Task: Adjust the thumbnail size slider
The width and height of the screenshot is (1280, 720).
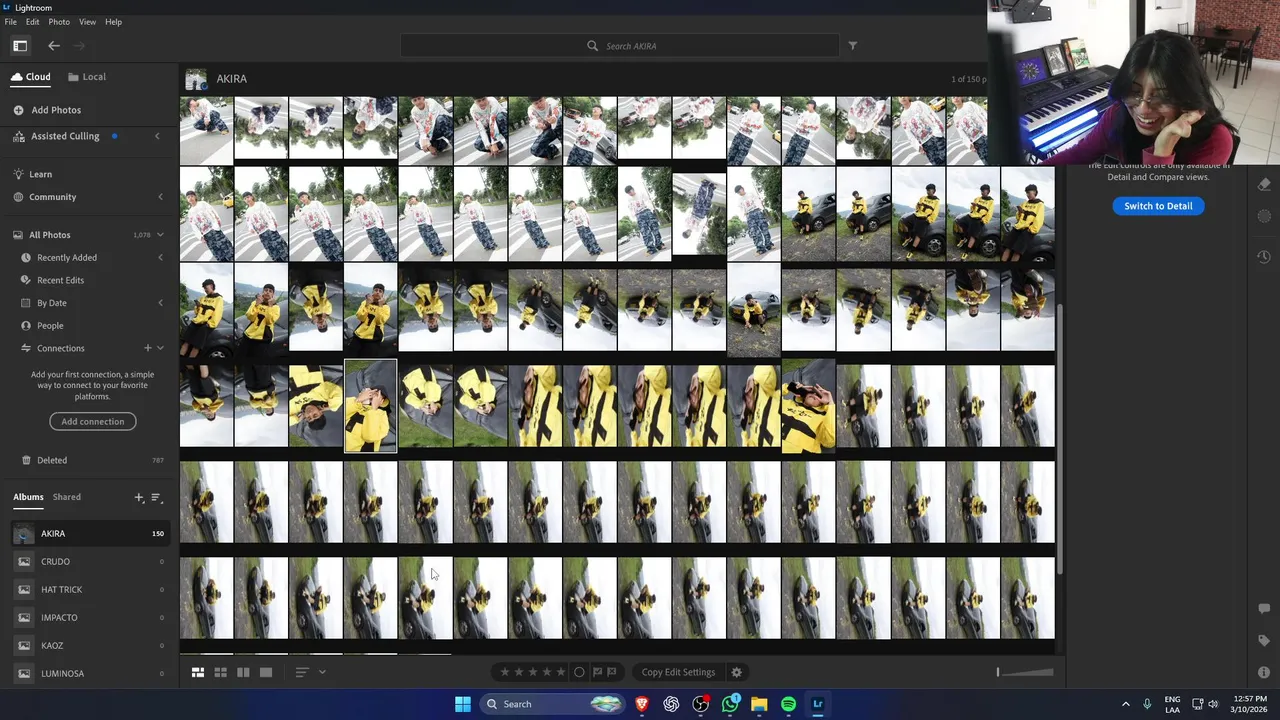Action: tap(1025, 672)
